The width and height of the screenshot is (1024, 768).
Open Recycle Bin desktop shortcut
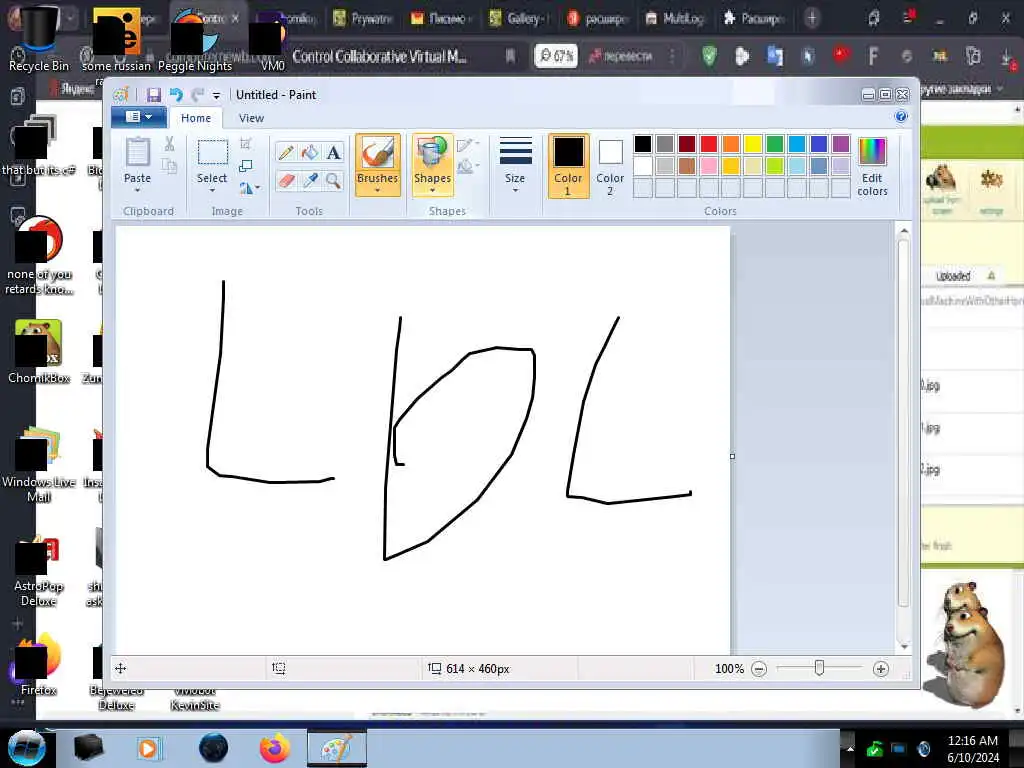click(x=39, y=39)
